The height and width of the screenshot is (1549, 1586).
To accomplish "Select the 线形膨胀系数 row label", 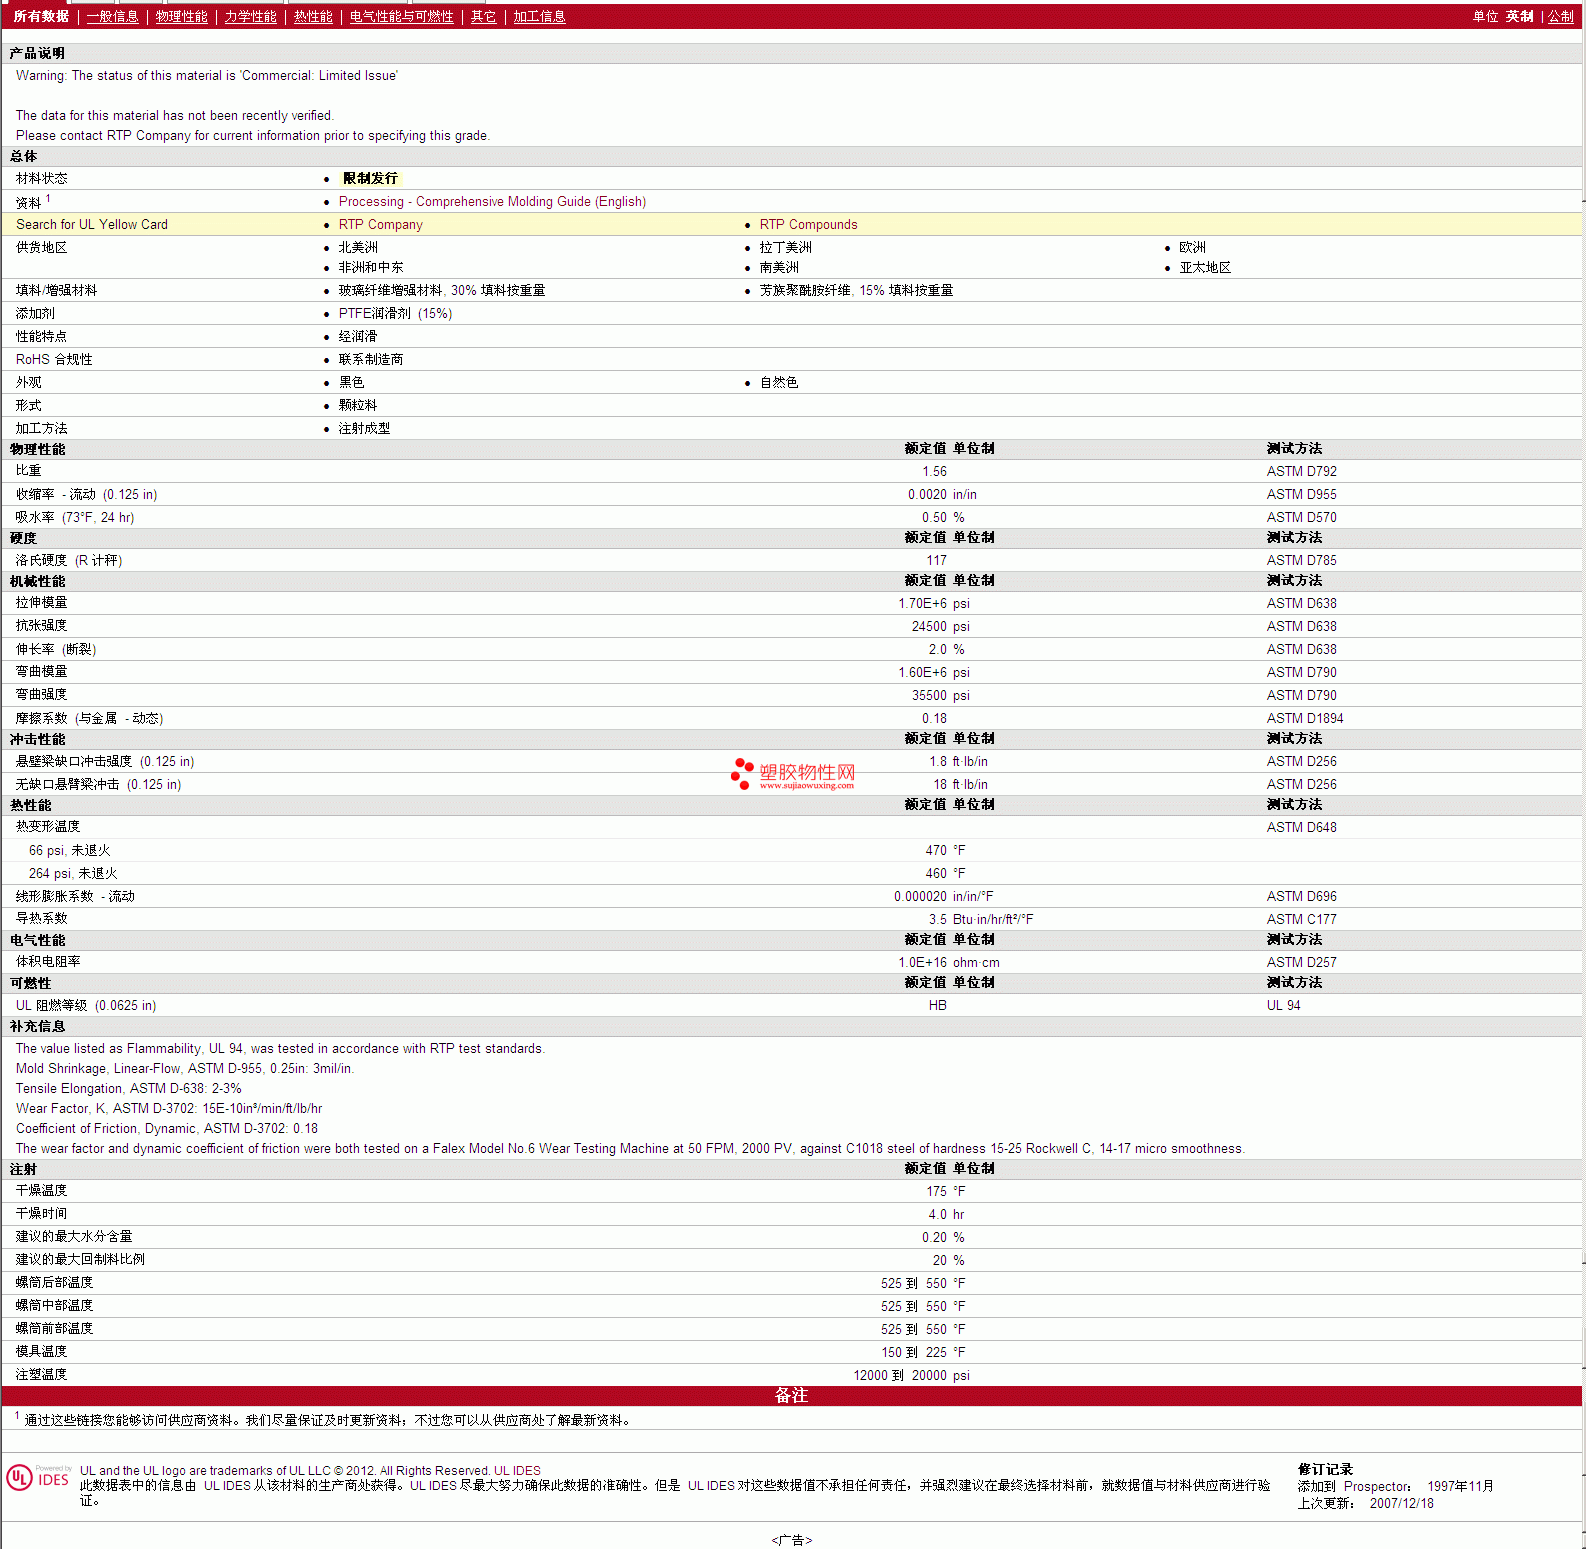I will [75, 896].
